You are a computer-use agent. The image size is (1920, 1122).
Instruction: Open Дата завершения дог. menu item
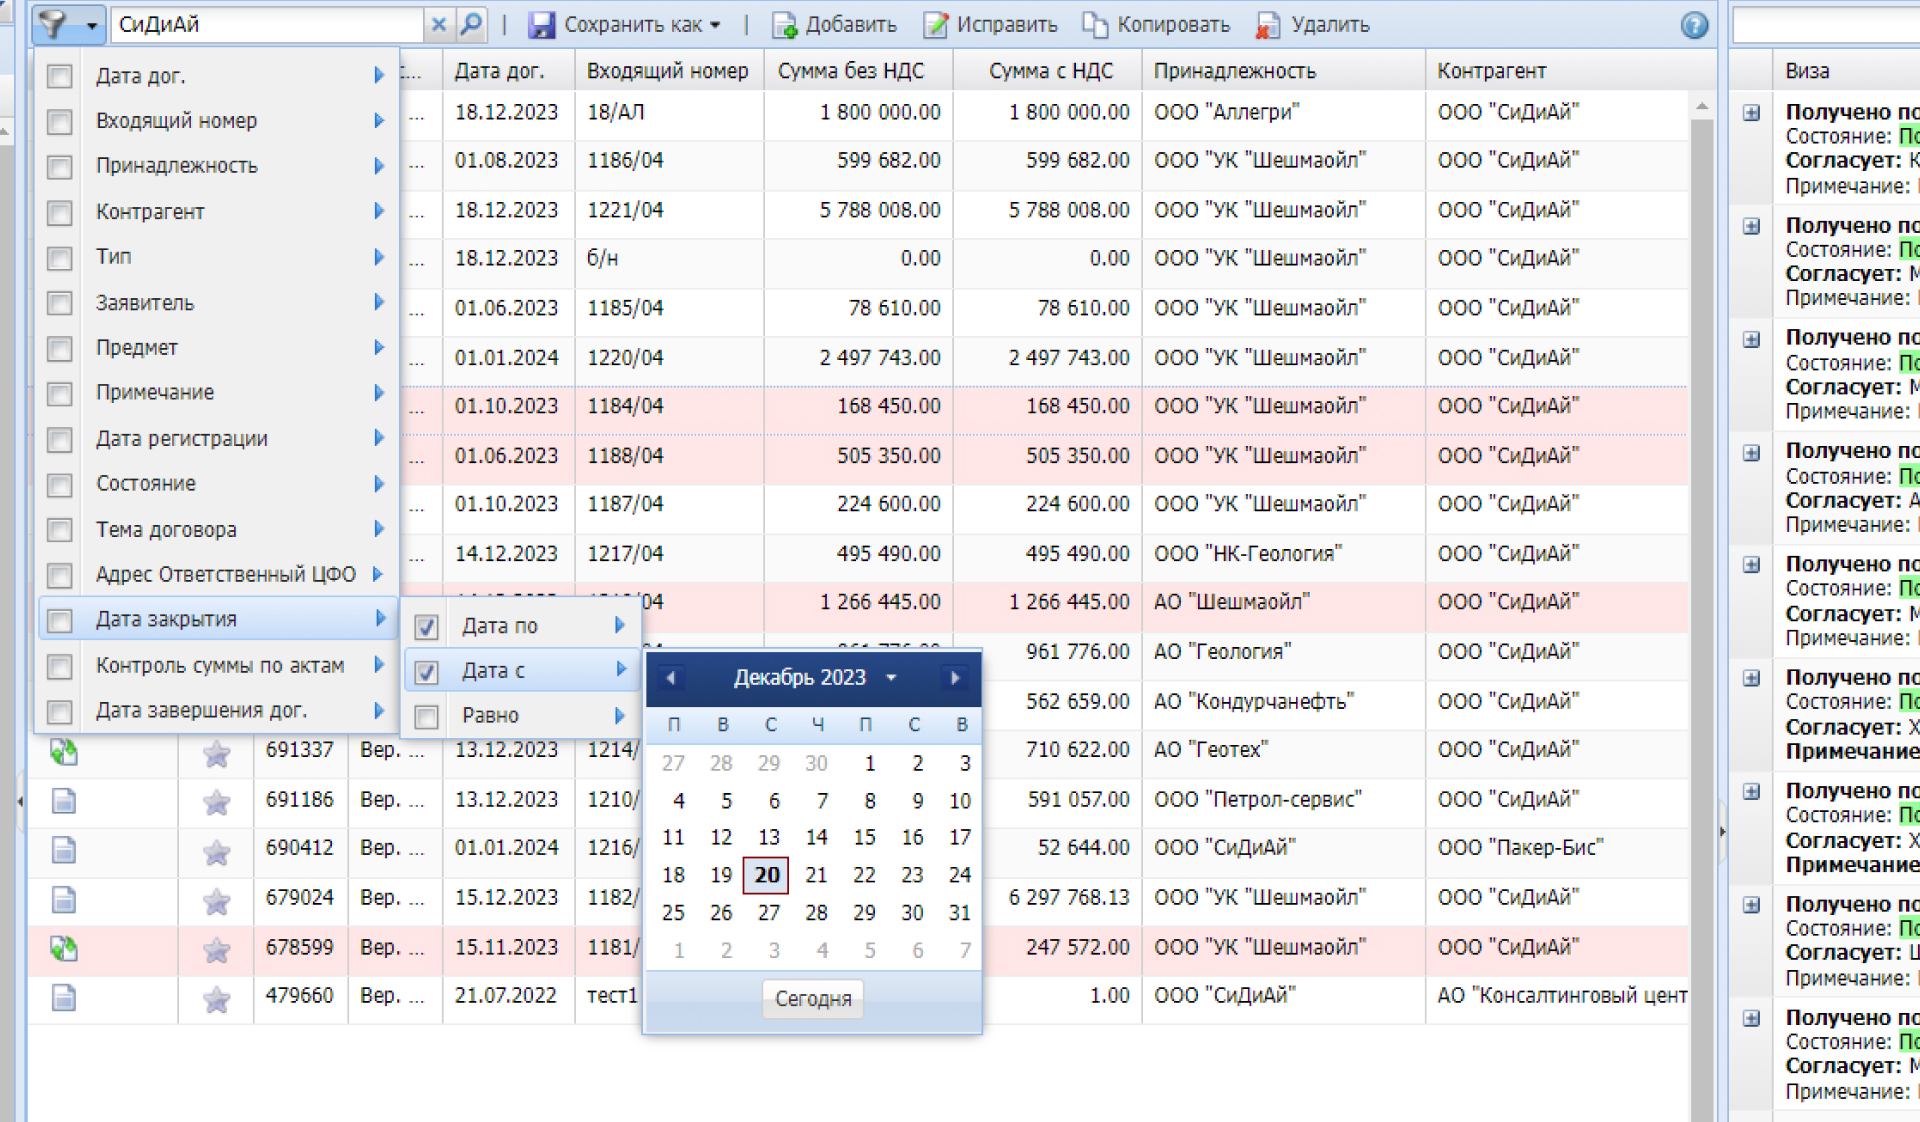coord(217,710)
